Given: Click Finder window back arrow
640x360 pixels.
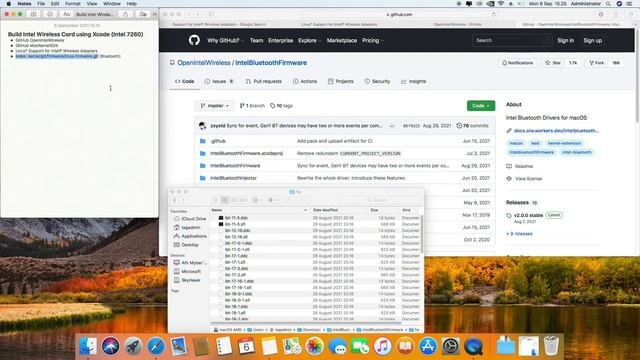Looking at the screenshot, I should click(174, 200).
